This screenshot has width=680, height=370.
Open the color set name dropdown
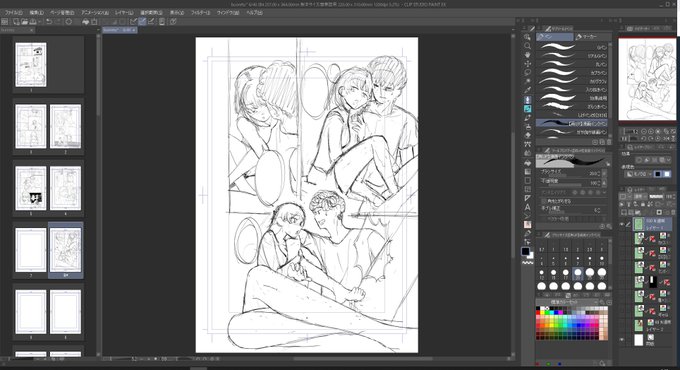click(568, 302)
